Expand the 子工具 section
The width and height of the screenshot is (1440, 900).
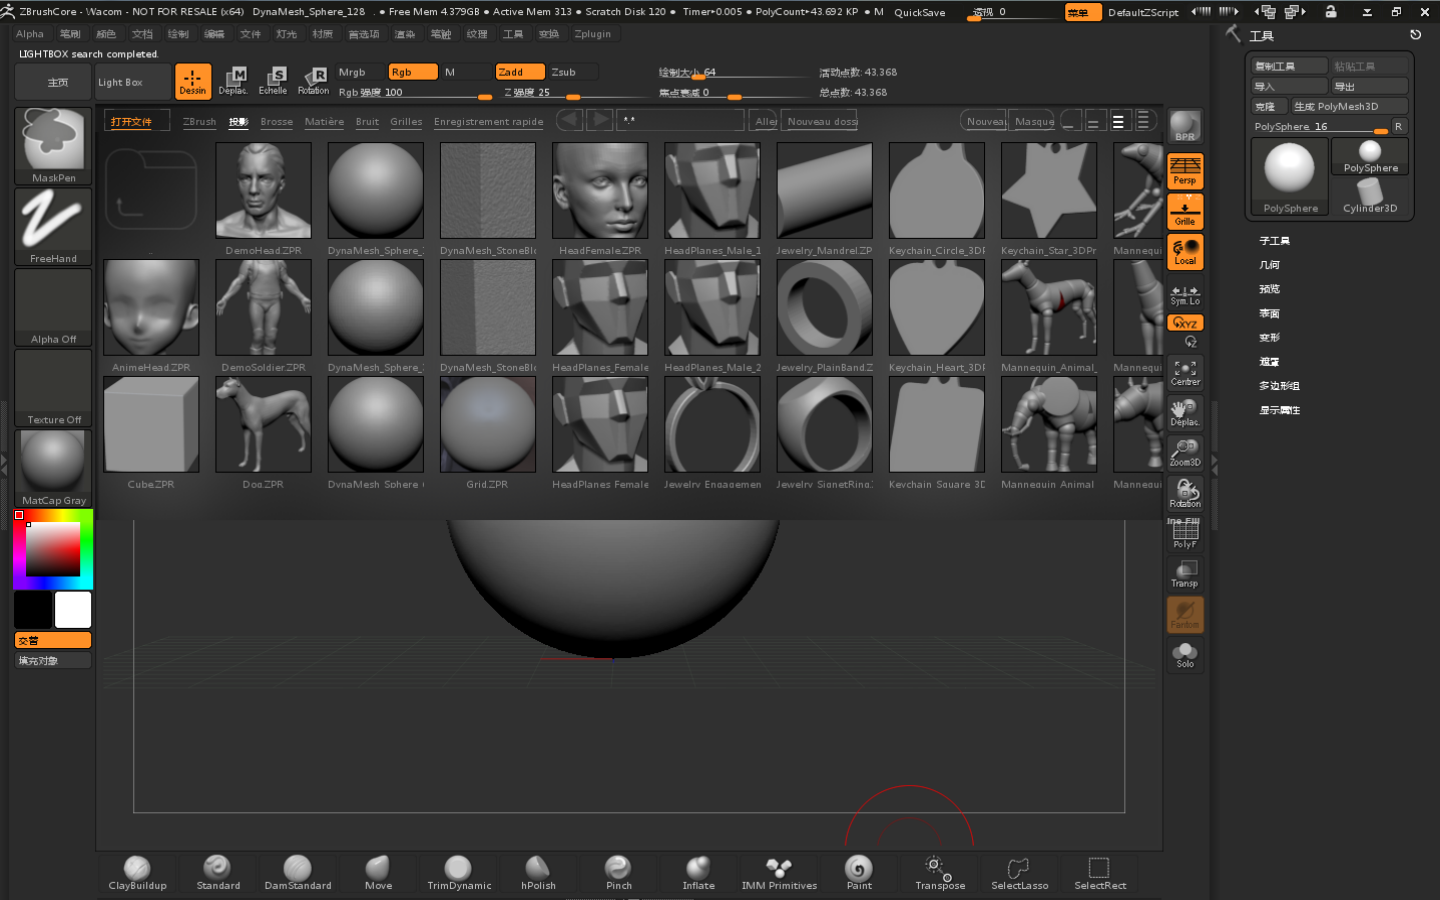(x=1274, y=241)
